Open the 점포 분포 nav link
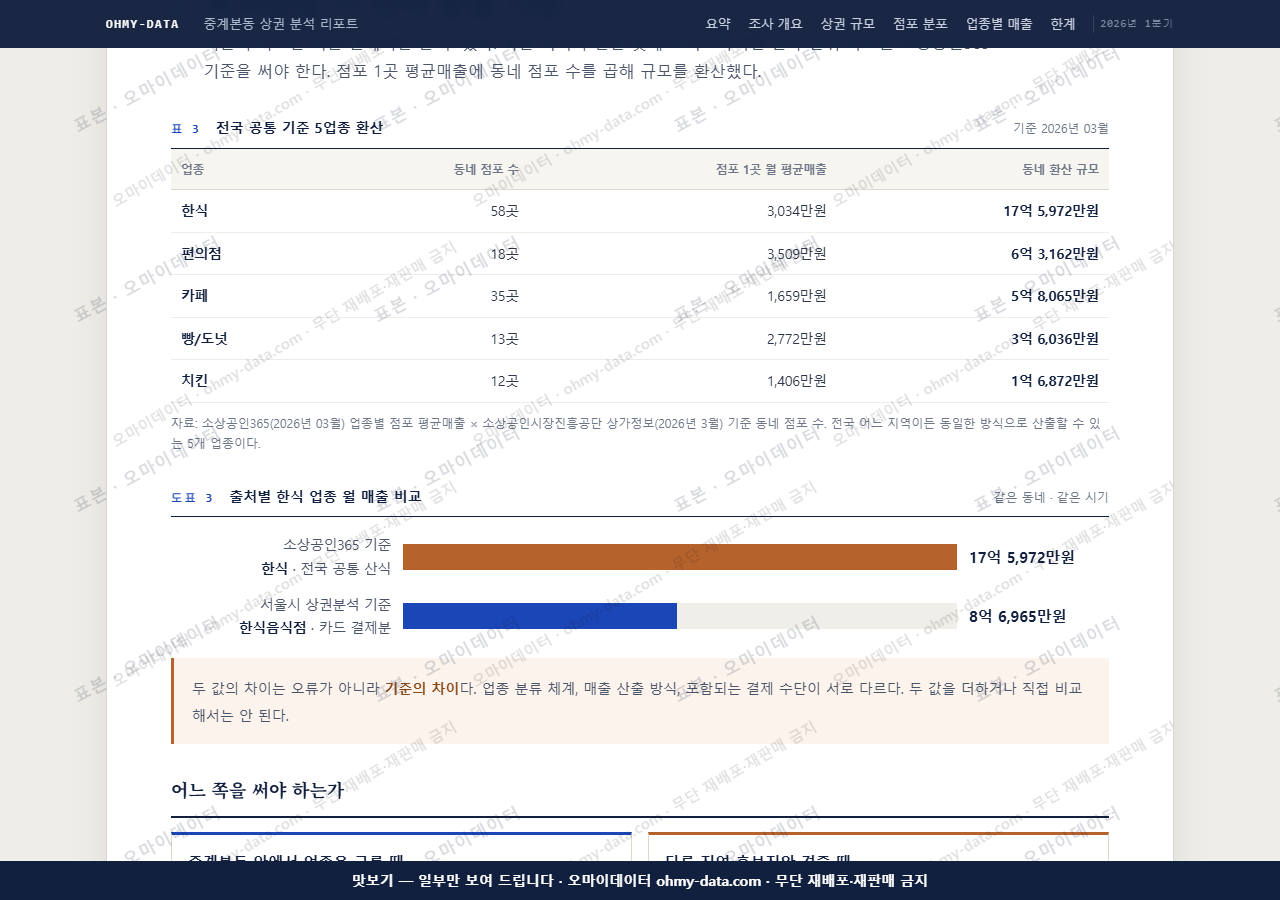This screenshot has width=1280, height=900. click(x=920, y=24)
